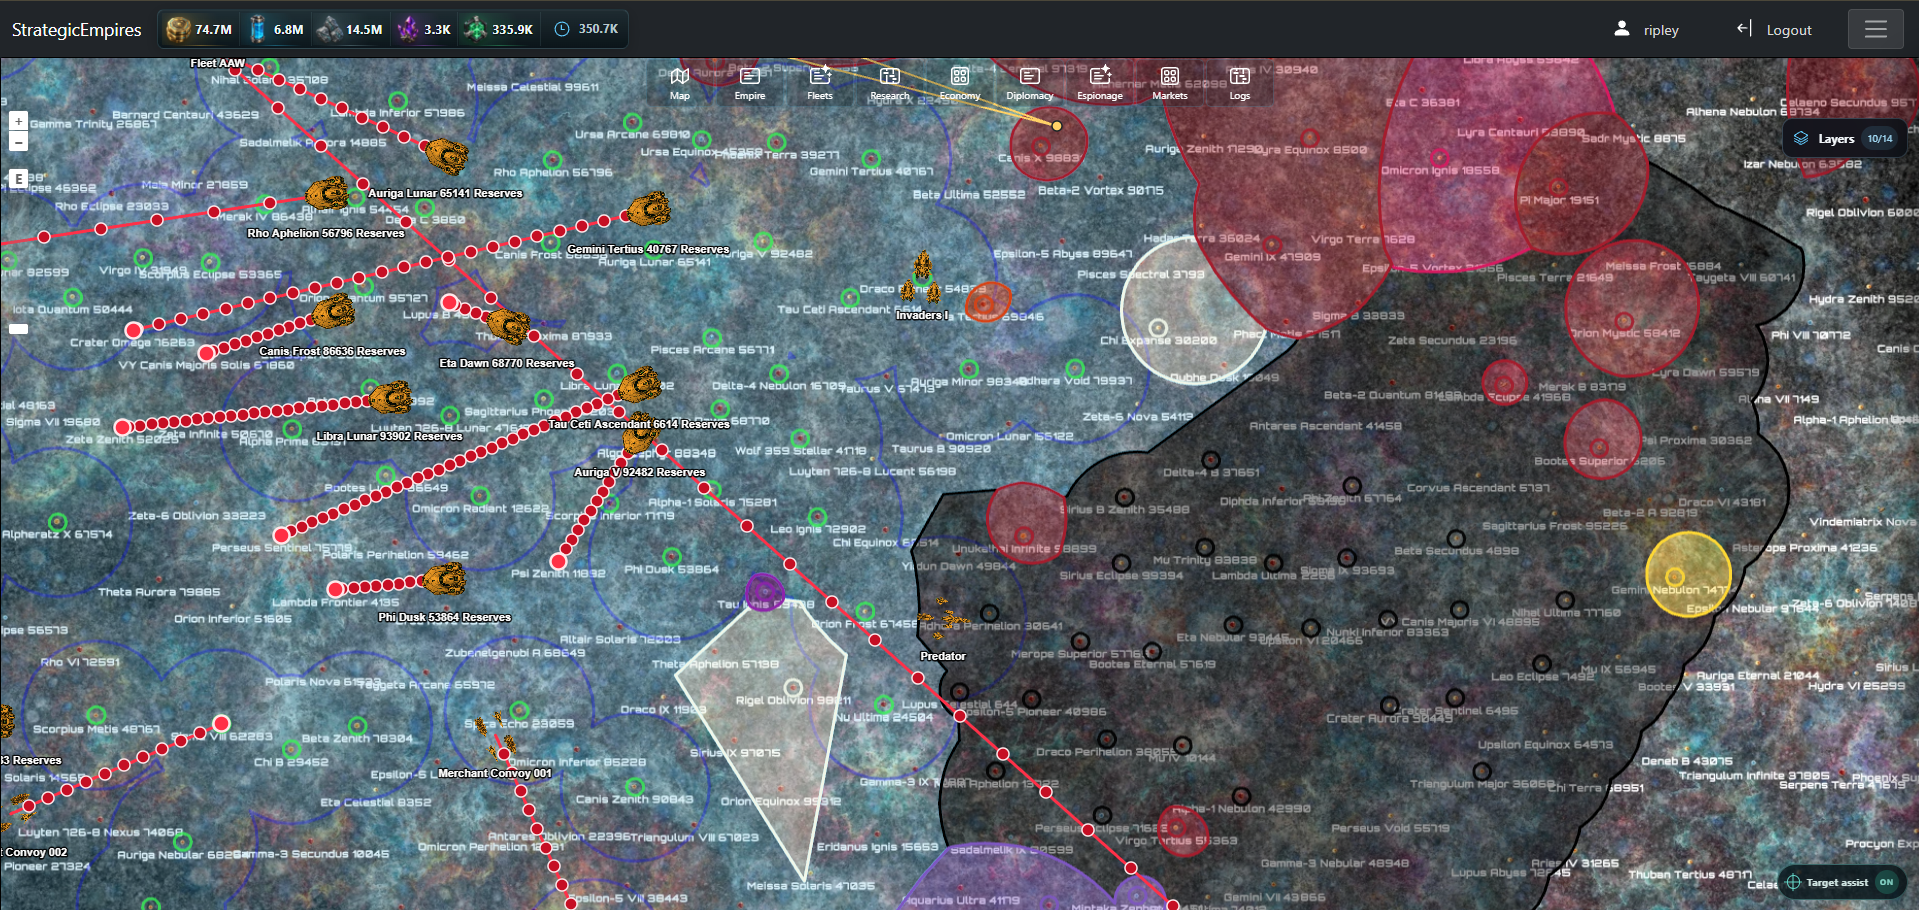
Task: Select the Libra Lunar 93902 Reserves asteroid
Action: [391, 397]
